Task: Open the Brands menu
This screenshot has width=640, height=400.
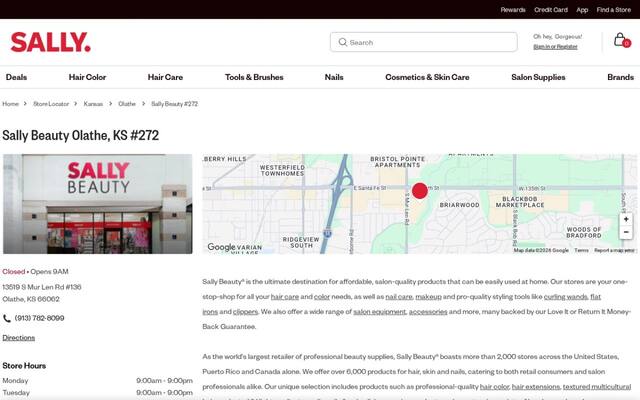Action: (x=620, y=77)
